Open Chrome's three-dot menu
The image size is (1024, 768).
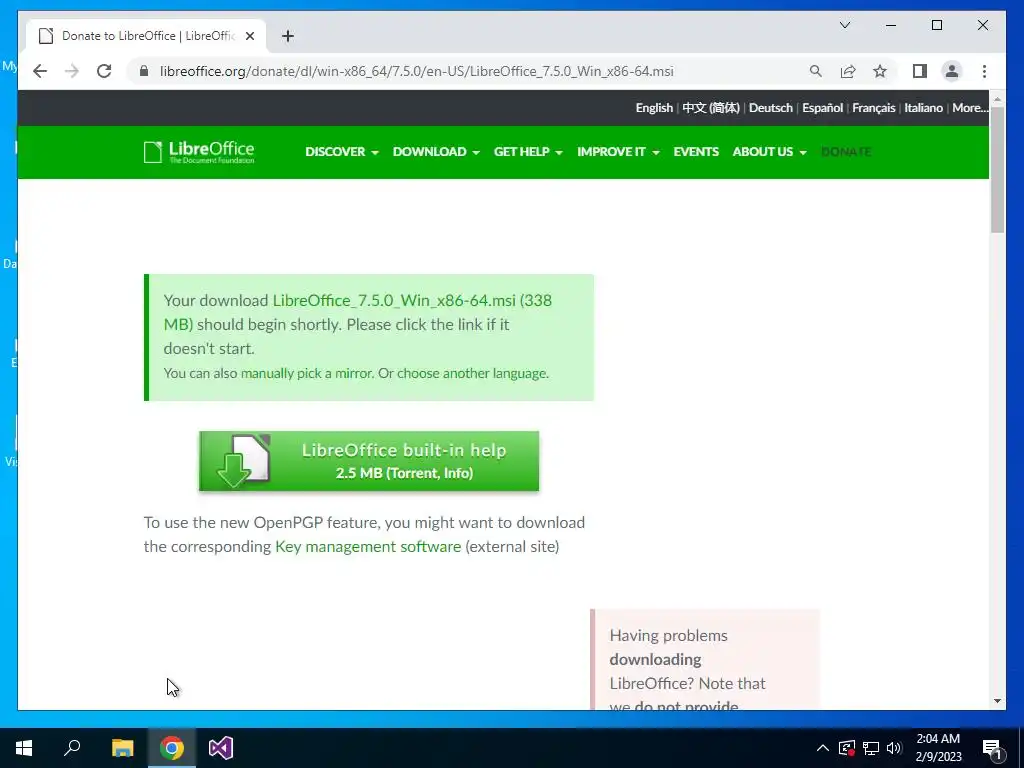point(984,71)
